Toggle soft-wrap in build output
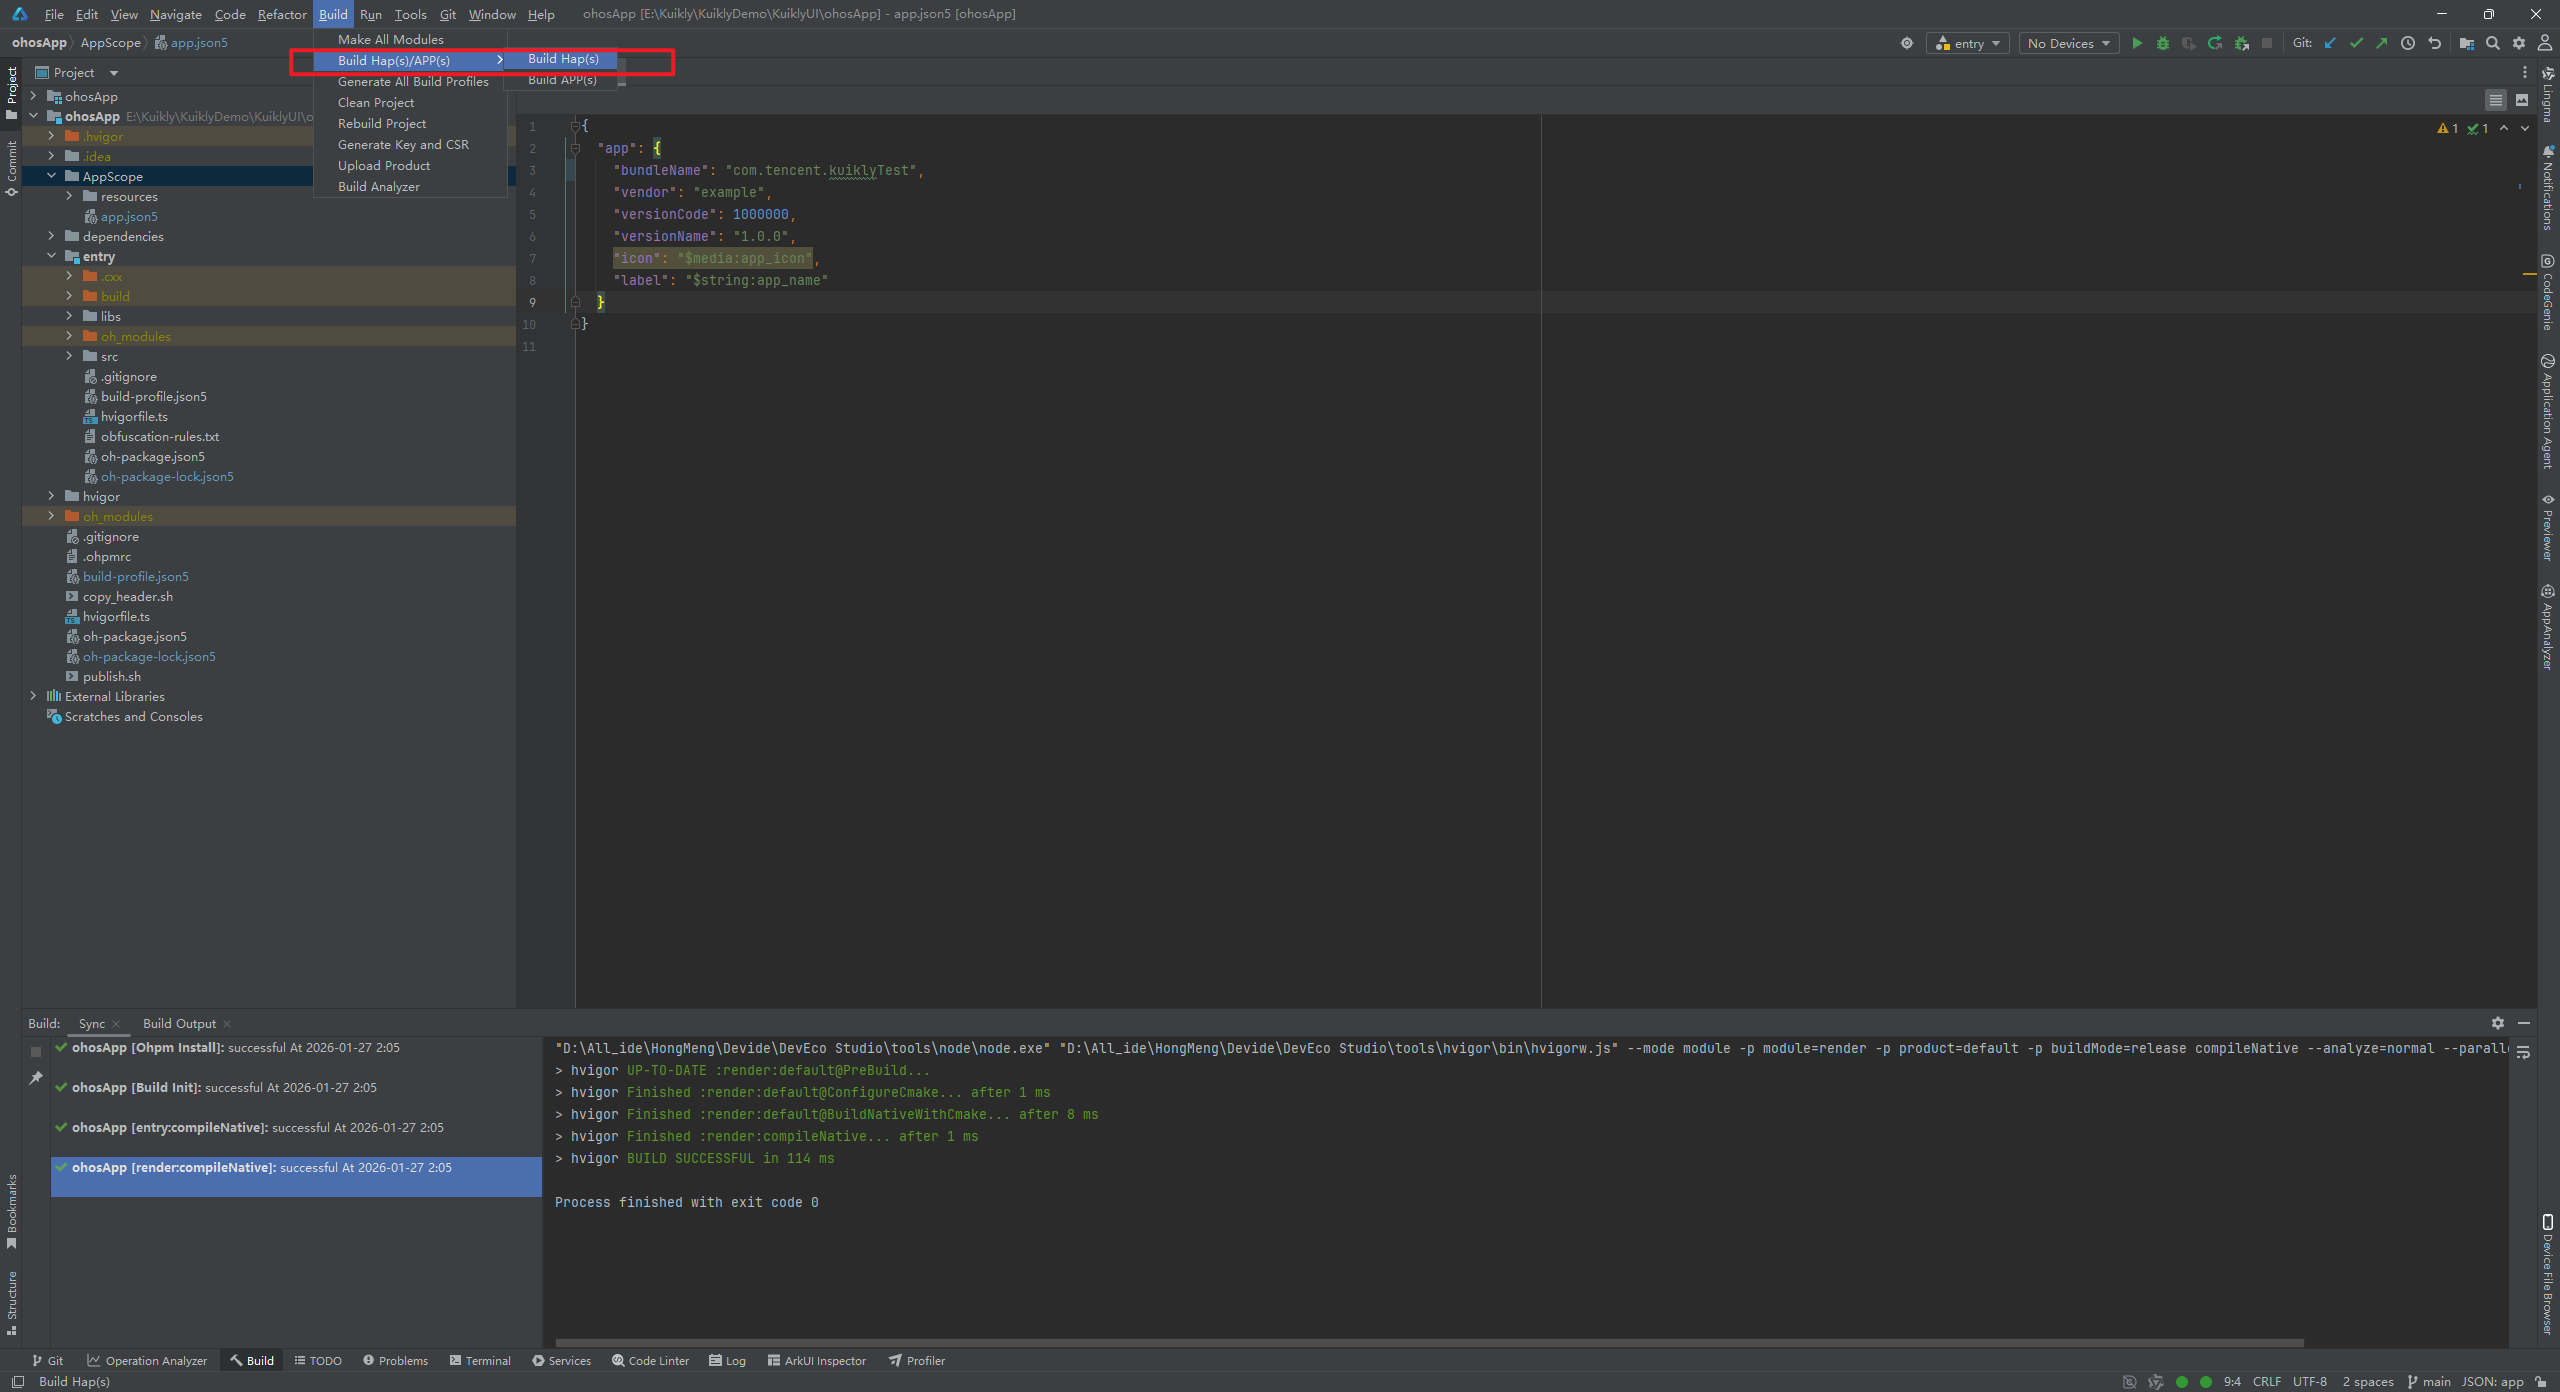This screenshot has height=1392, width=2560. [2523, 1052]
